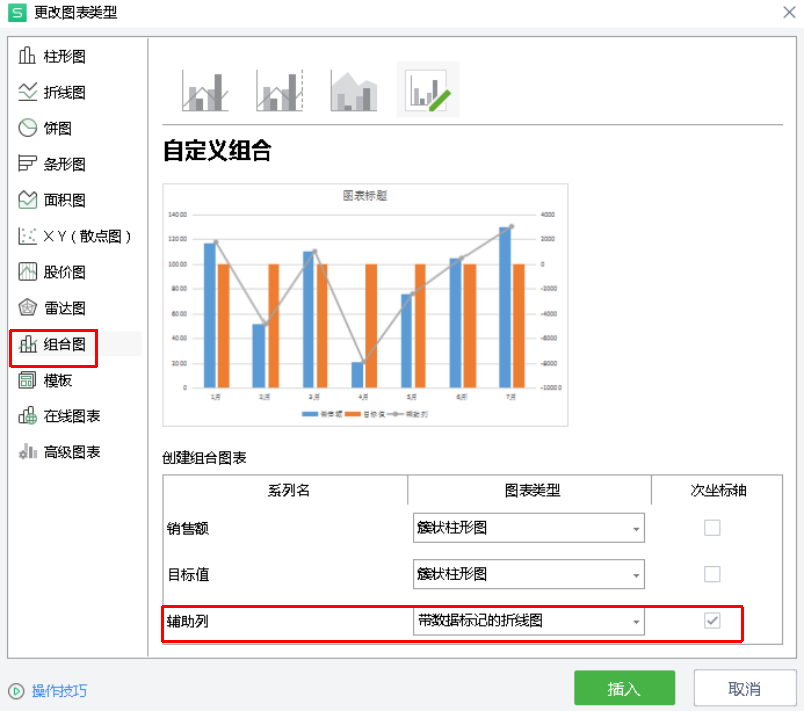804x712 pixels.
Task: Open the 折线图 category label
Action: coord(65,92)
